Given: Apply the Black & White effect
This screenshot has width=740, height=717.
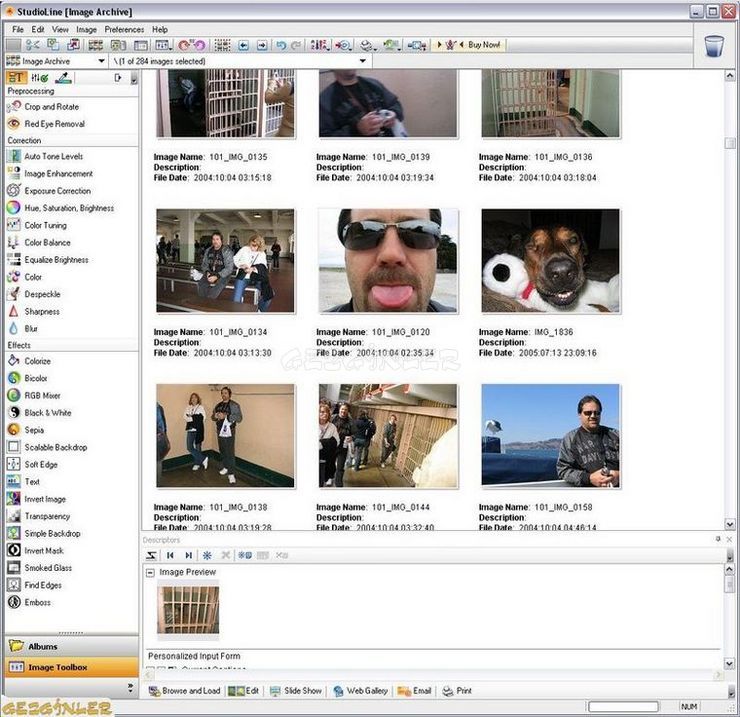Looking at the screenshot, I should (x=40, y=413).
